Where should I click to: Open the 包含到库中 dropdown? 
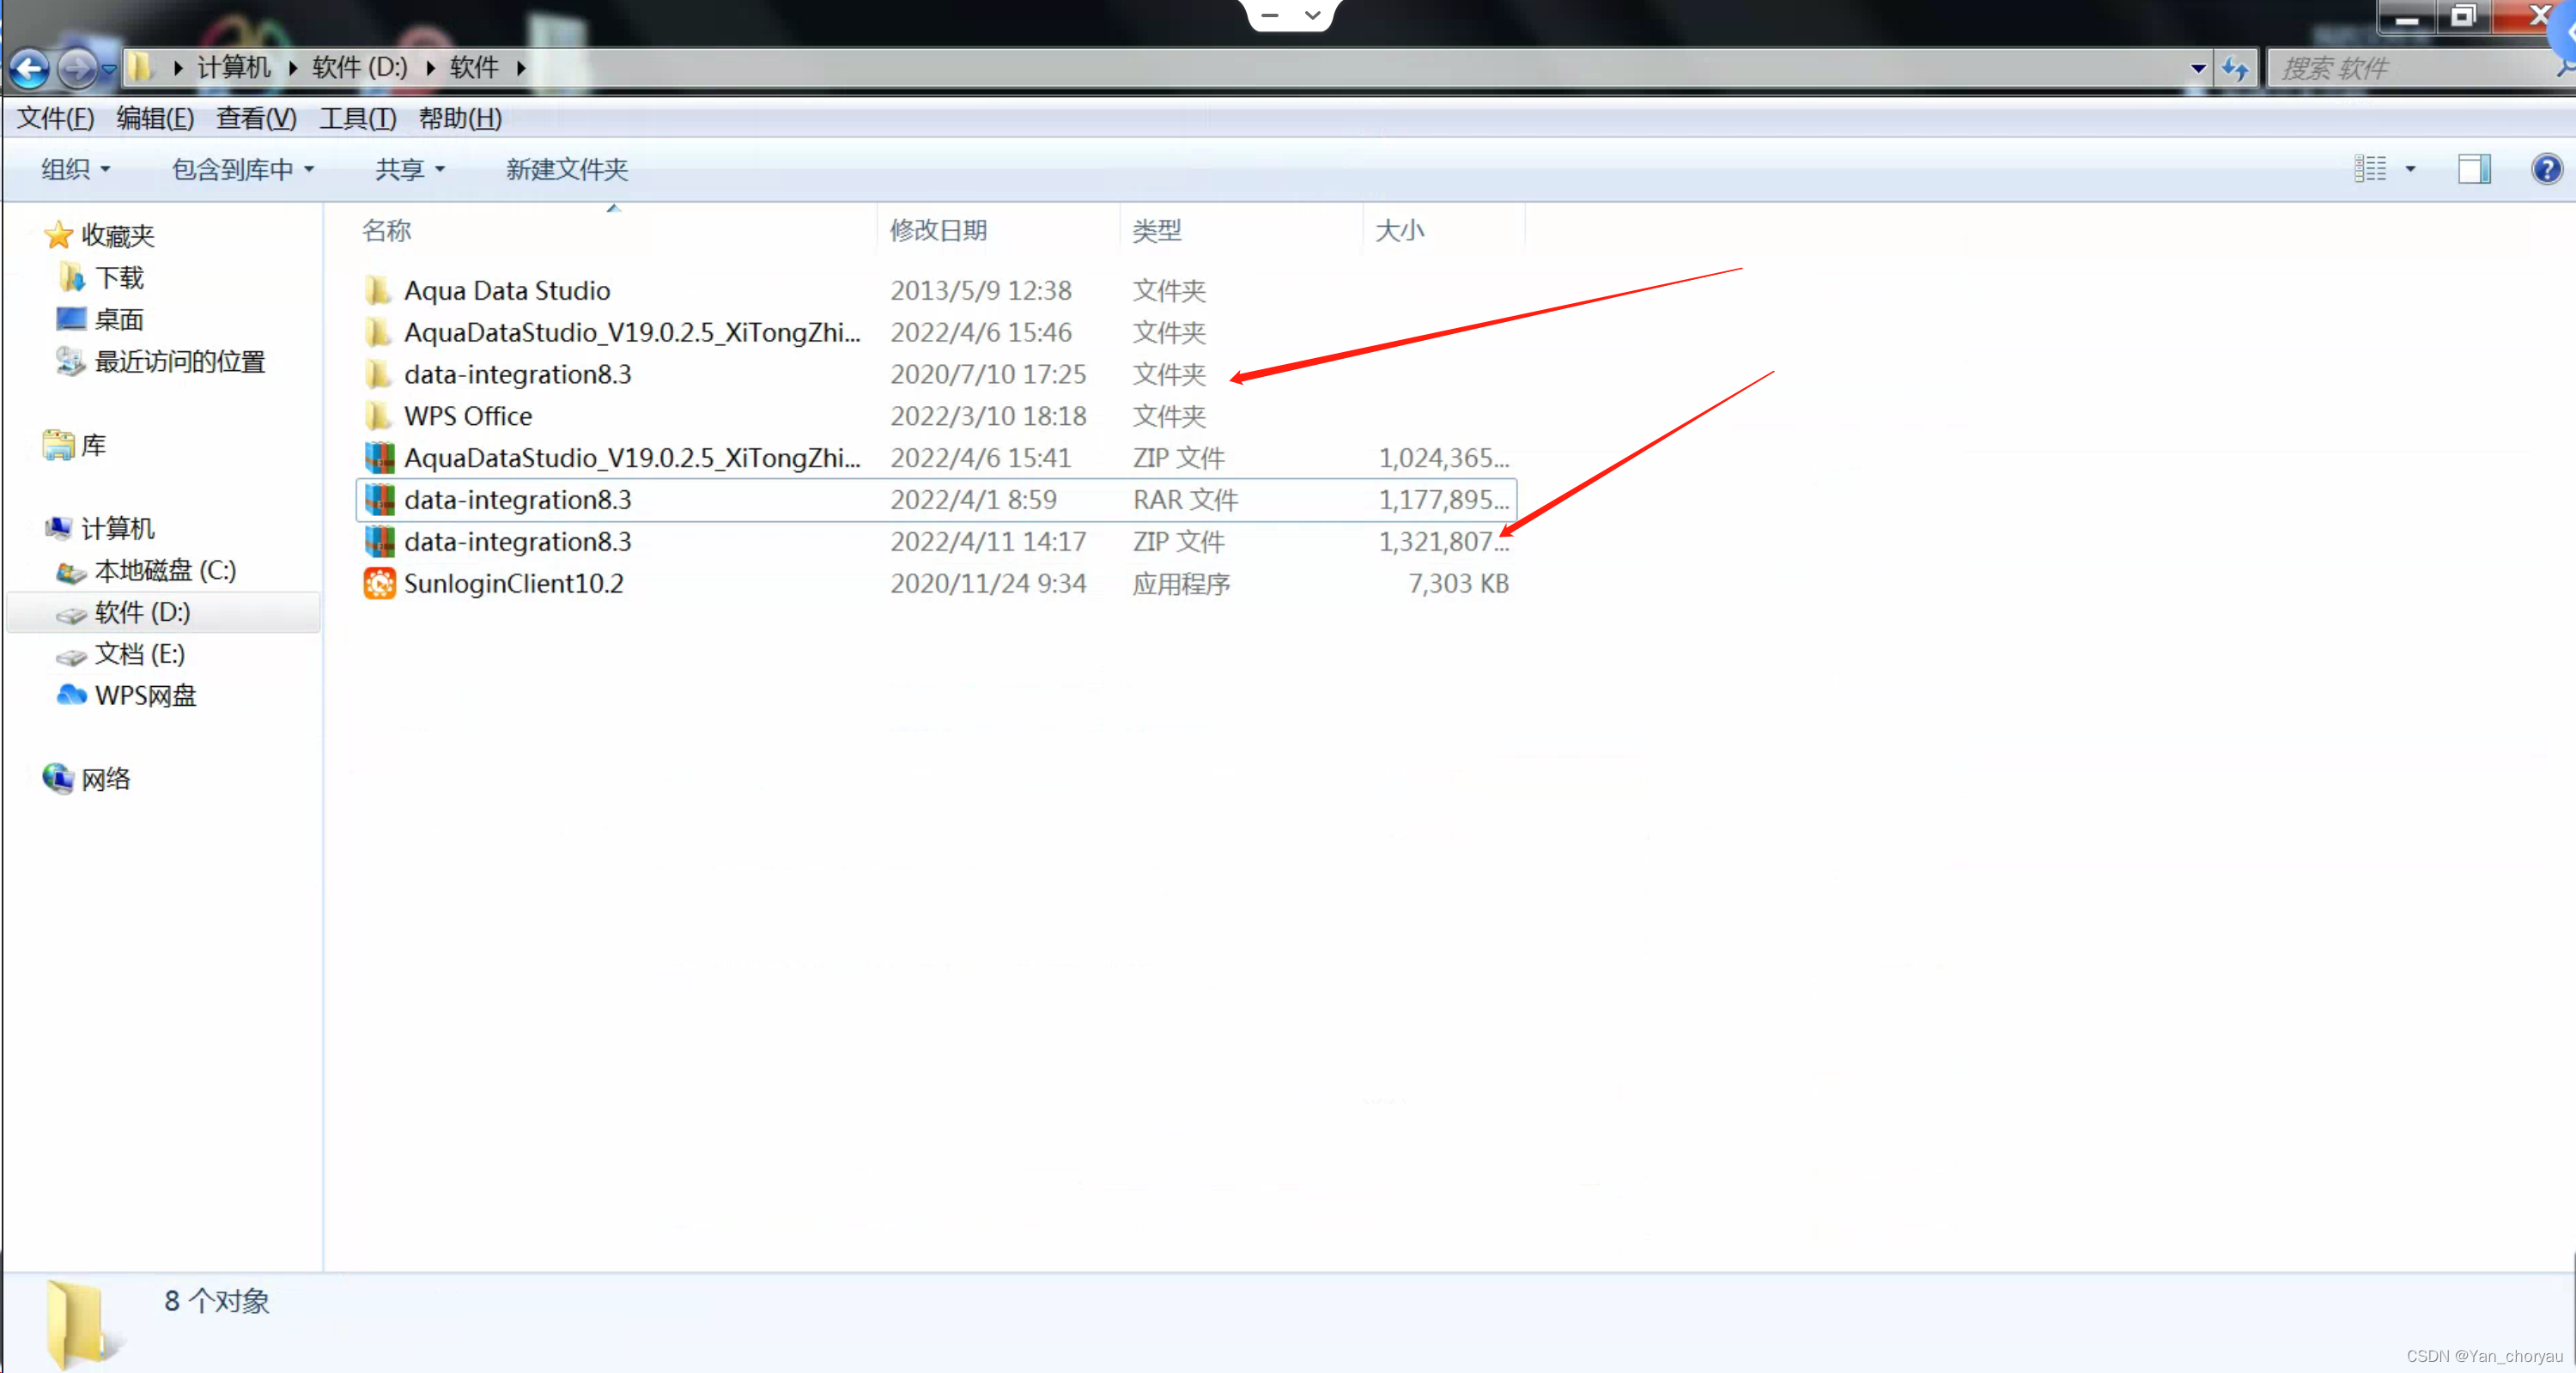(x=243, y=169)
